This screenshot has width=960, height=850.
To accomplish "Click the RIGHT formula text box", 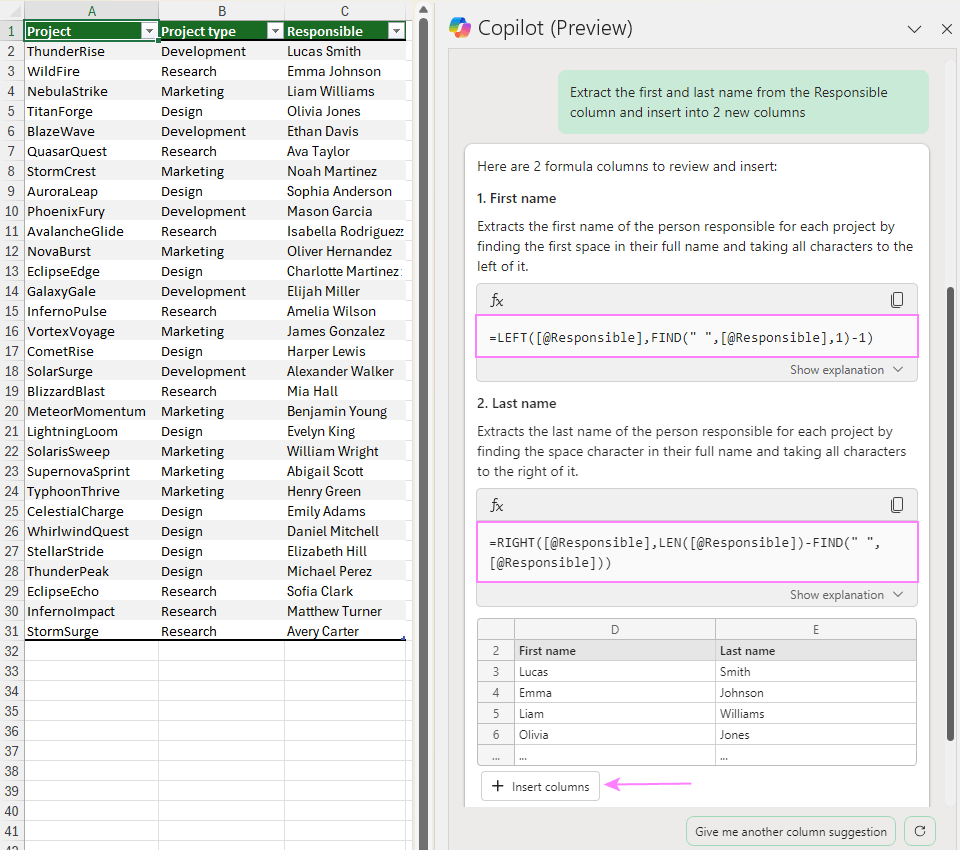I will pos(697,552).
